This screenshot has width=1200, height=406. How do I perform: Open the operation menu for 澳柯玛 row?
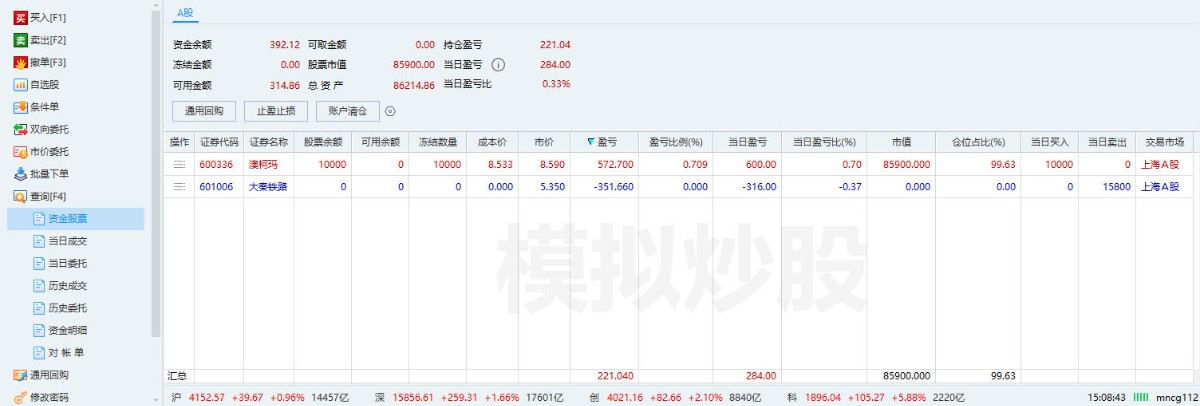179,164
